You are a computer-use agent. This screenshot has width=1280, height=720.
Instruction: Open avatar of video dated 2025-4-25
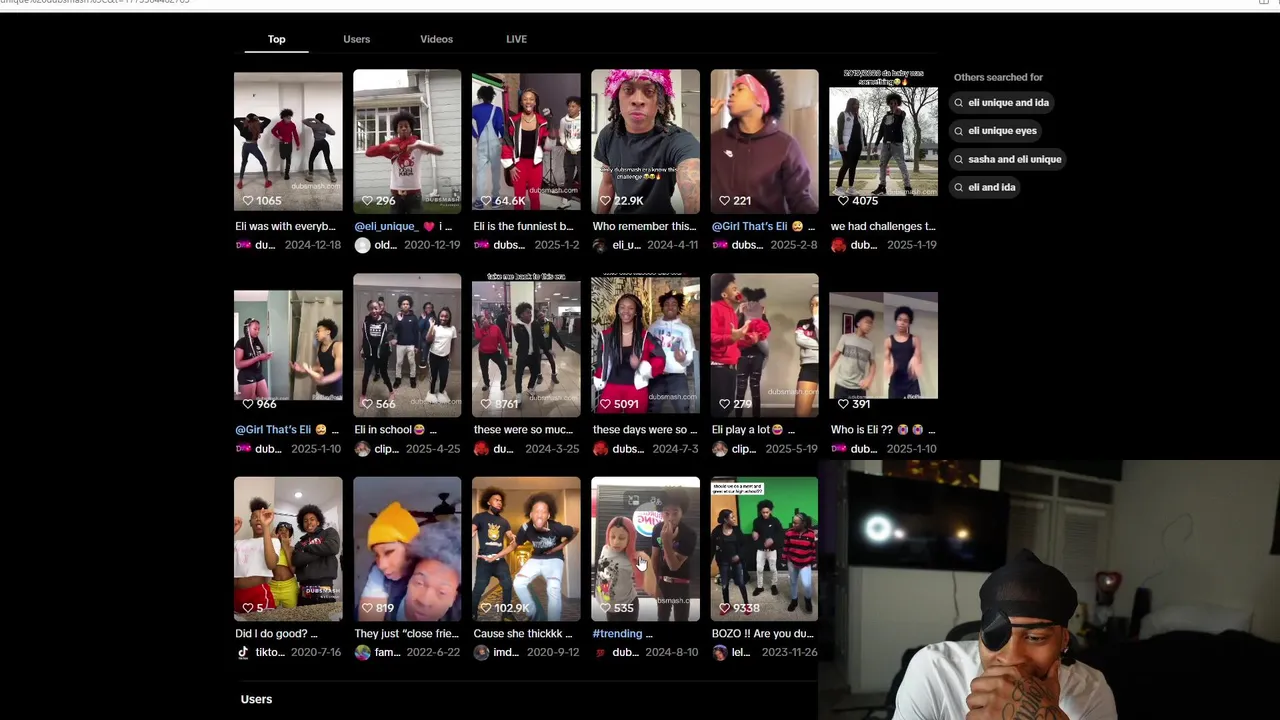pos(362,449)
